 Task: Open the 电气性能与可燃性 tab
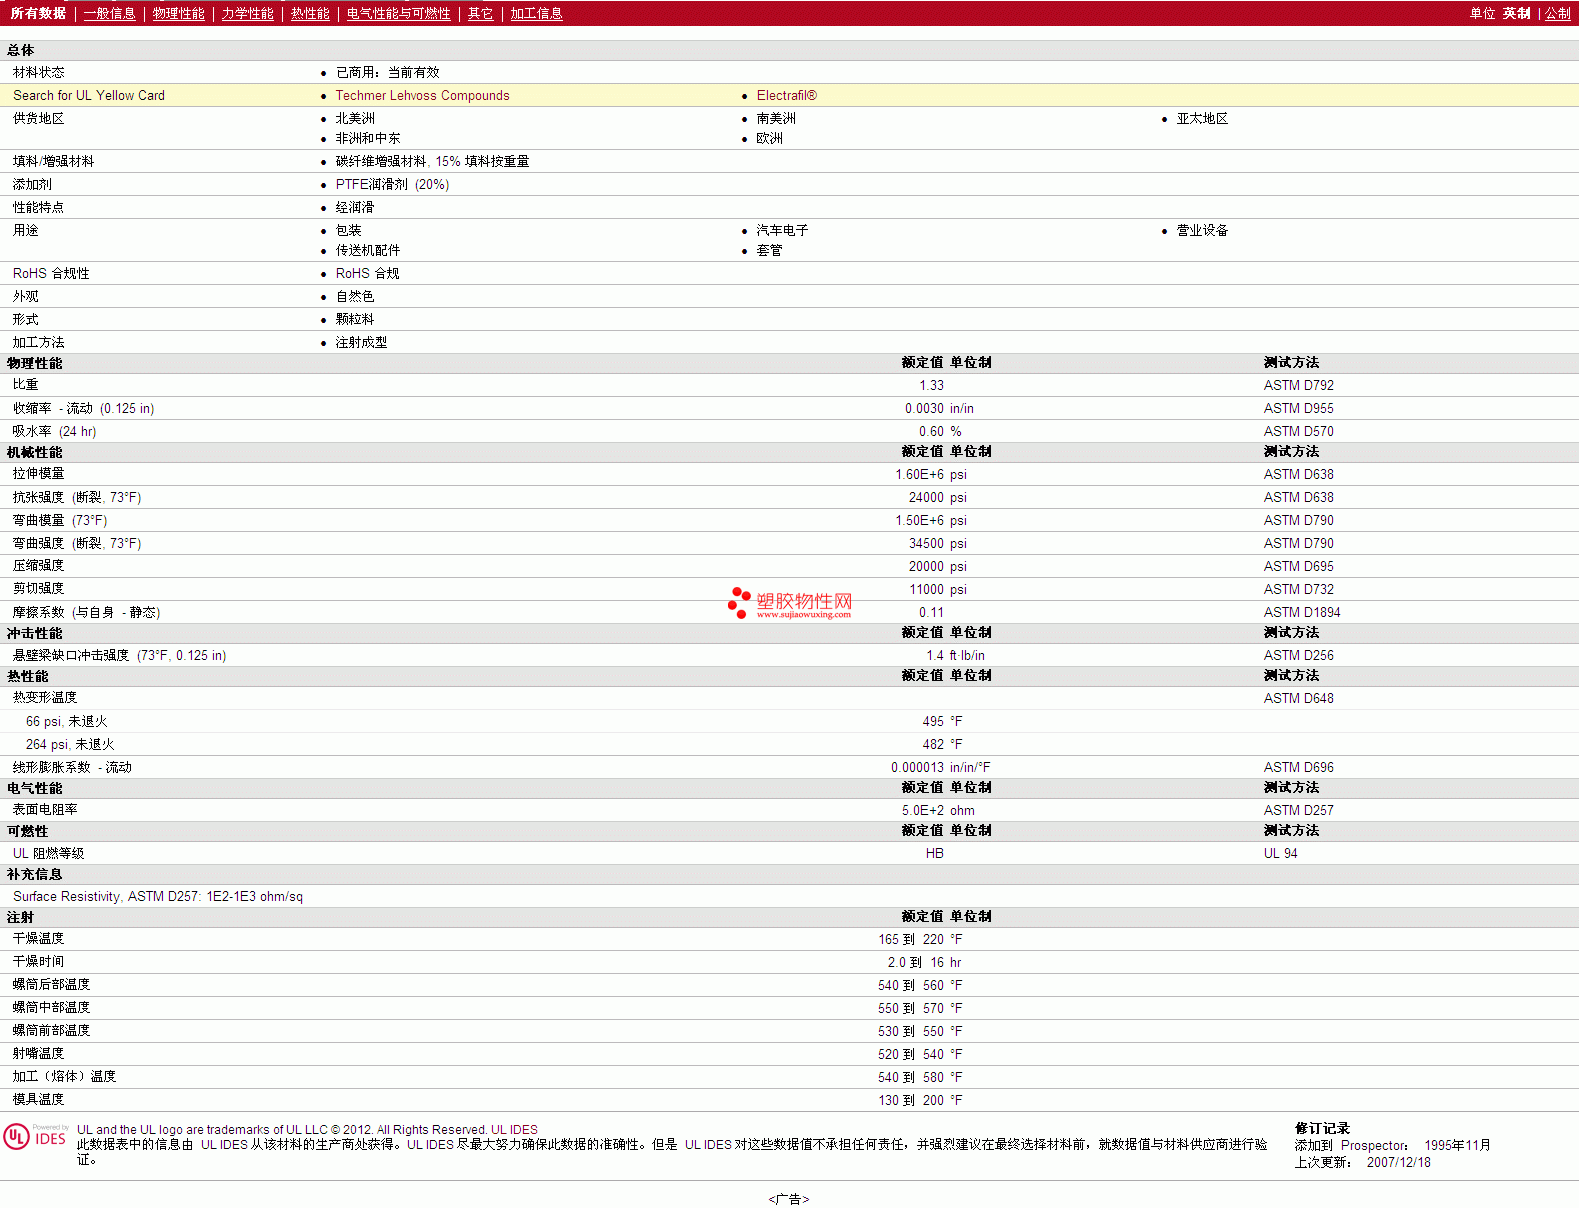tap(398, 14)
